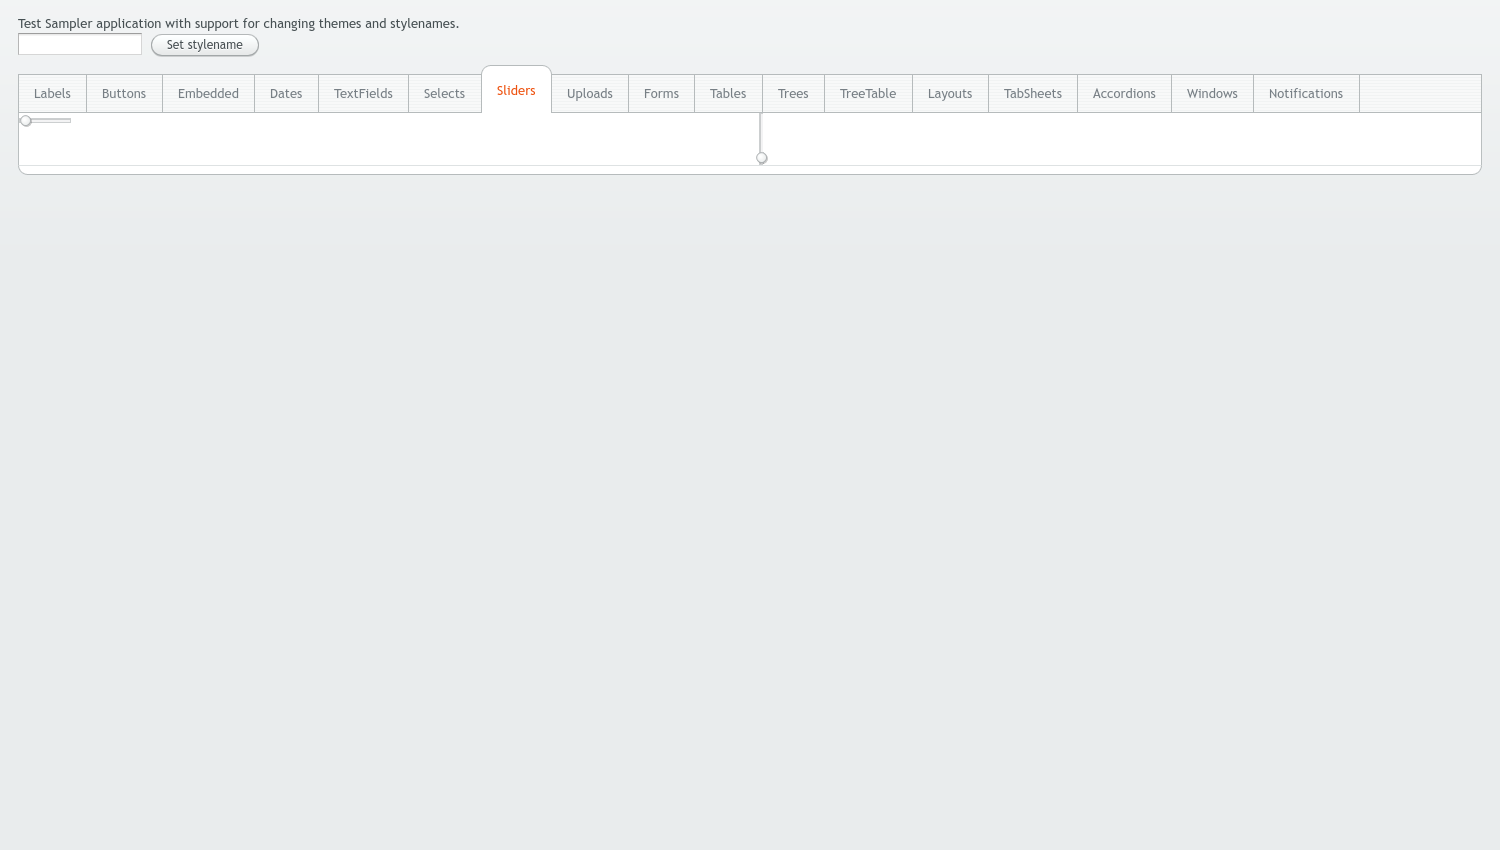Open the Selects tab
The height and width of the screenshot is (850, 1500).
[x=444, y=94]
